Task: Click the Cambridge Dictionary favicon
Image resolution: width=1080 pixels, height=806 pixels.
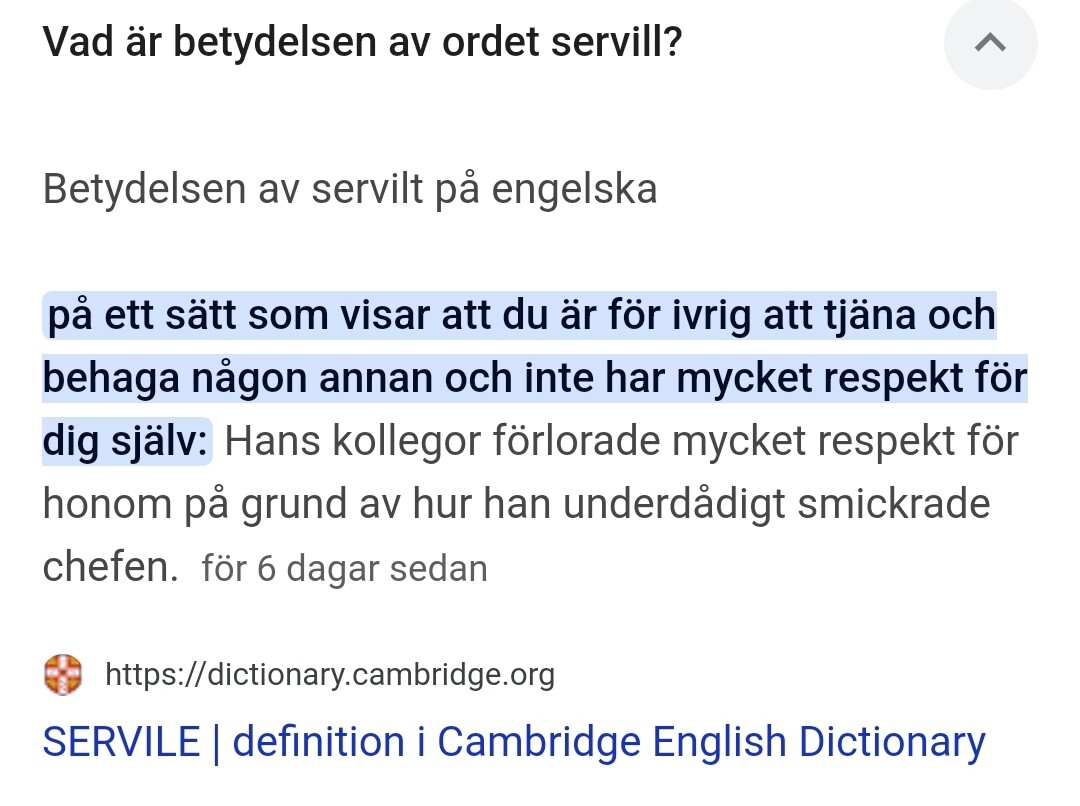Action: tap(64, 675)
